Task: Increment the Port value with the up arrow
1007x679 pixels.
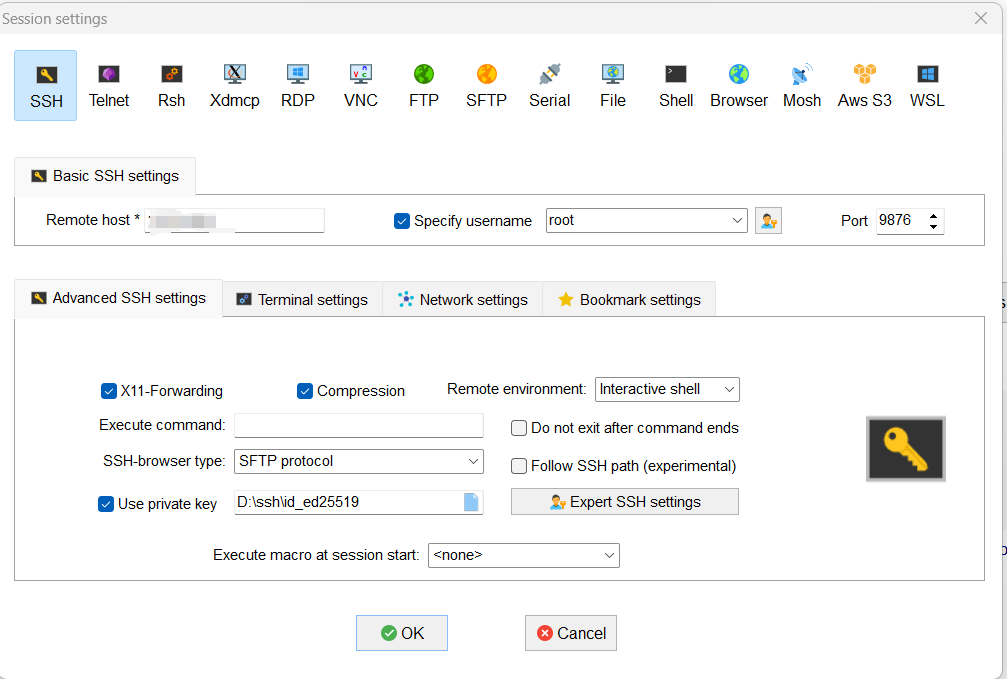Action: pyautogui.click(x=932, y=214)
